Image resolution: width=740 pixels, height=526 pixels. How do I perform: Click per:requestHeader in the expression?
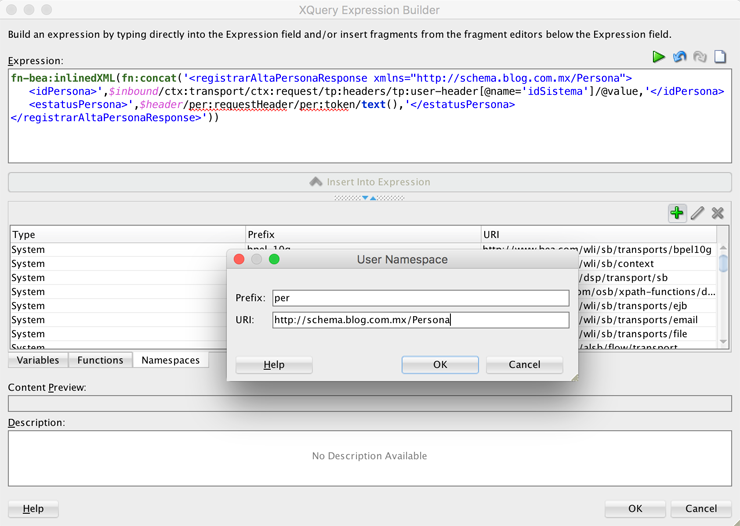pos(238,104)
